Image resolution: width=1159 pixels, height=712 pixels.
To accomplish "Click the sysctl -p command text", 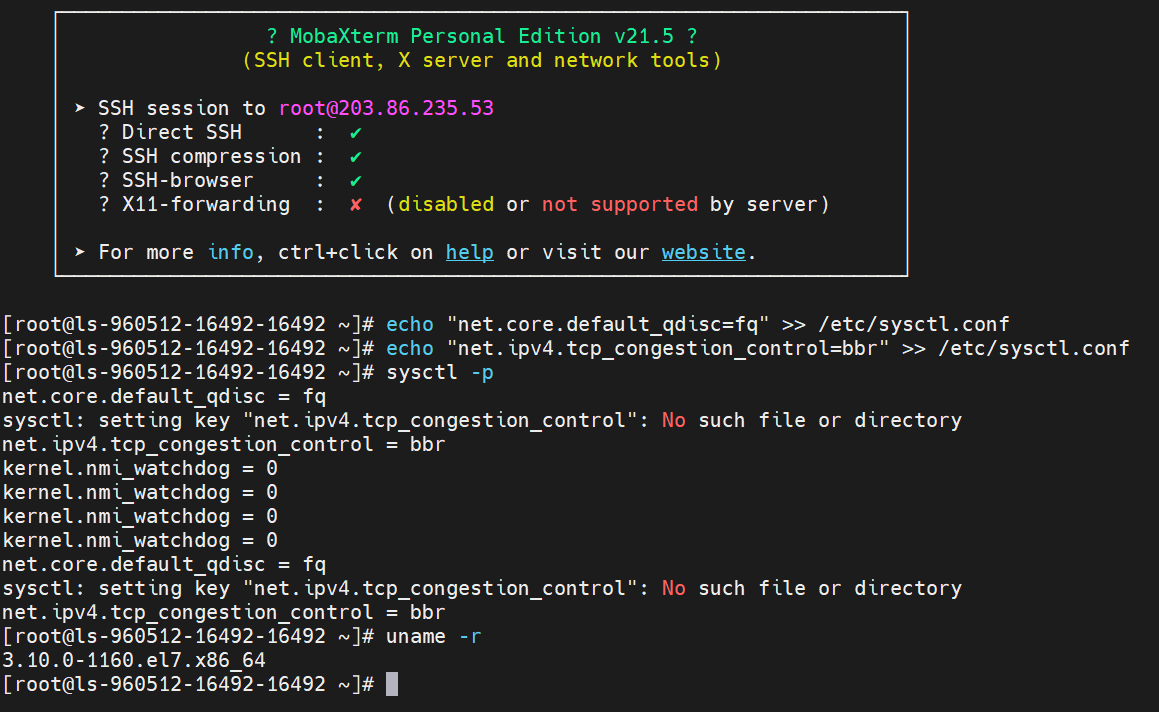I will tap(439, 372).
